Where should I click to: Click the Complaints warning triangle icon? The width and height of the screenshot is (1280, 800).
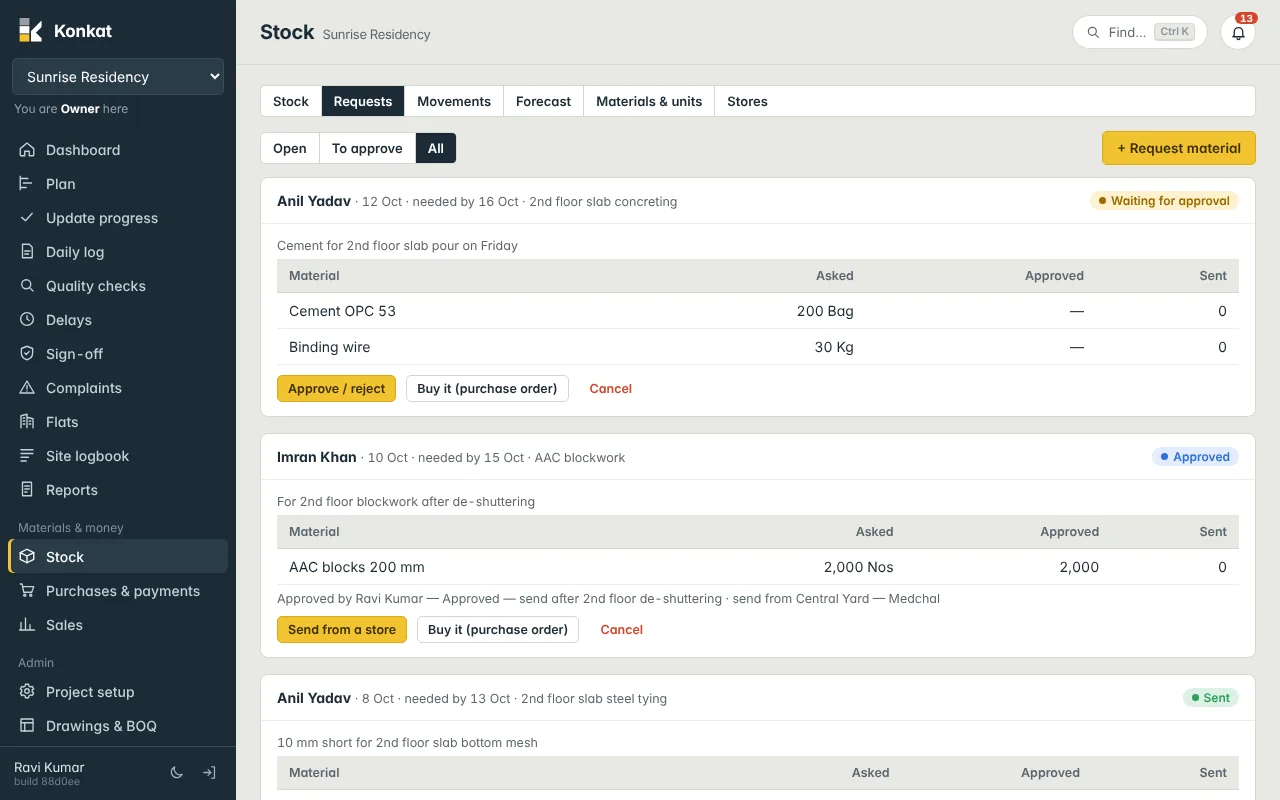point(27,388)
